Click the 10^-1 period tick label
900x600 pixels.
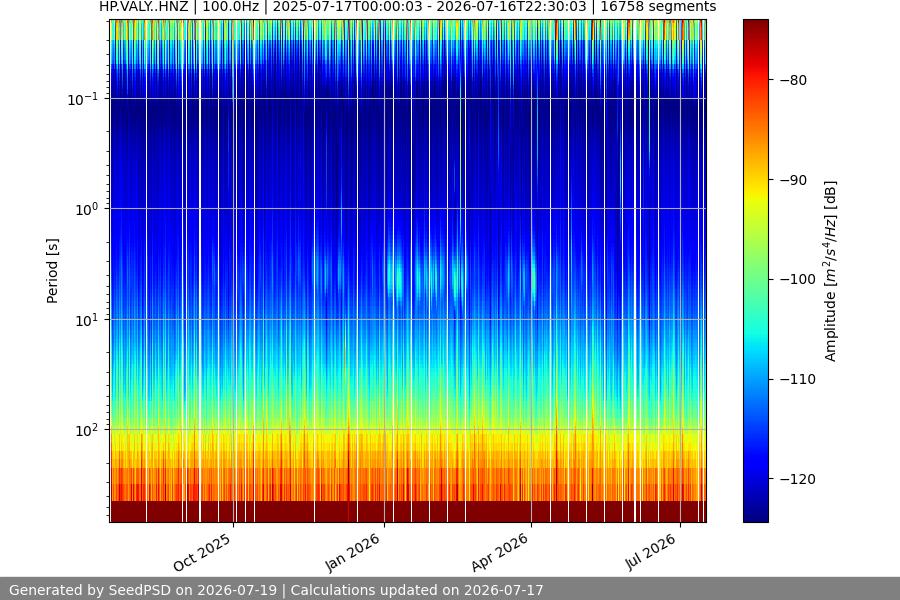(82, 99)
